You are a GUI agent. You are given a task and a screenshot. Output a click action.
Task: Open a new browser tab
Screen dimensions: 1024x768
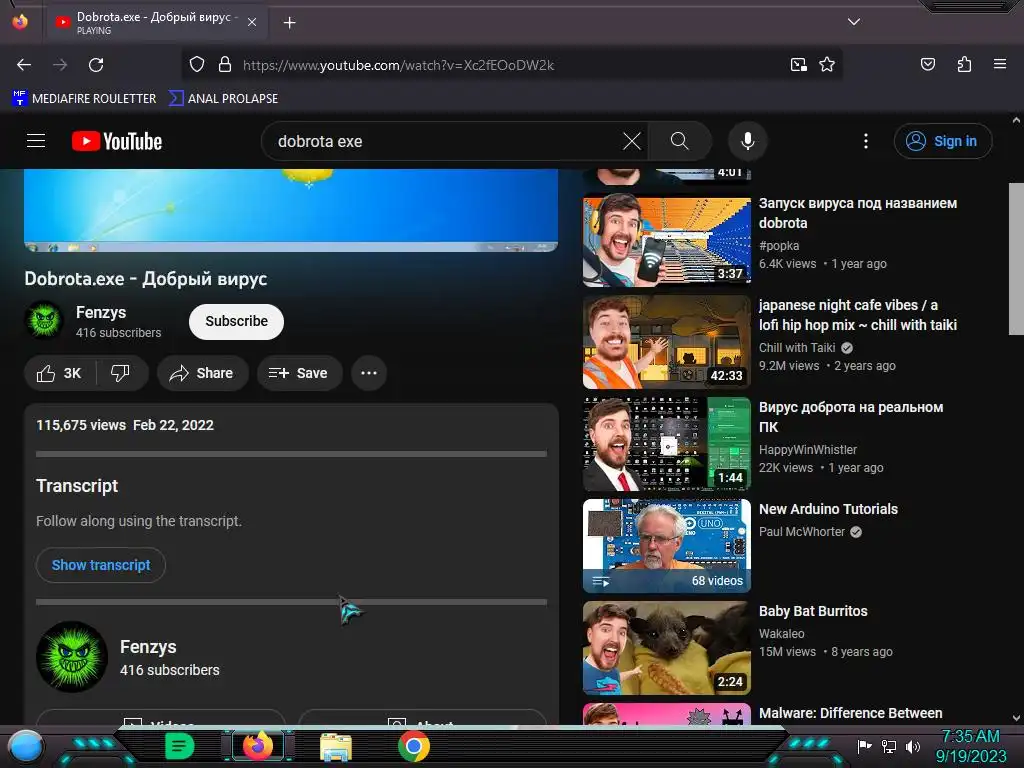coord(289,23)
